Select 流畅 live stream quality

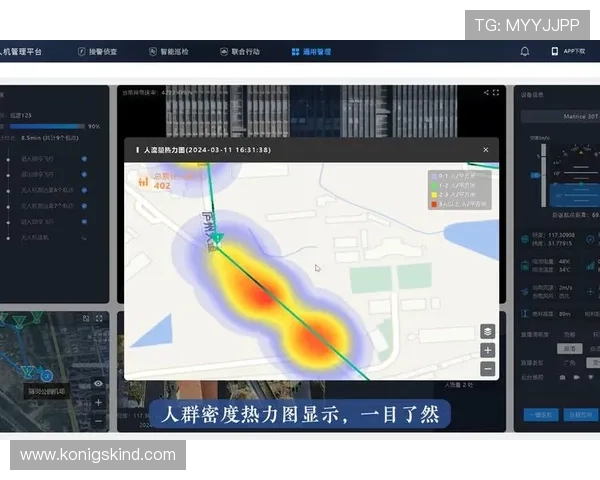(x=569, y=335)
